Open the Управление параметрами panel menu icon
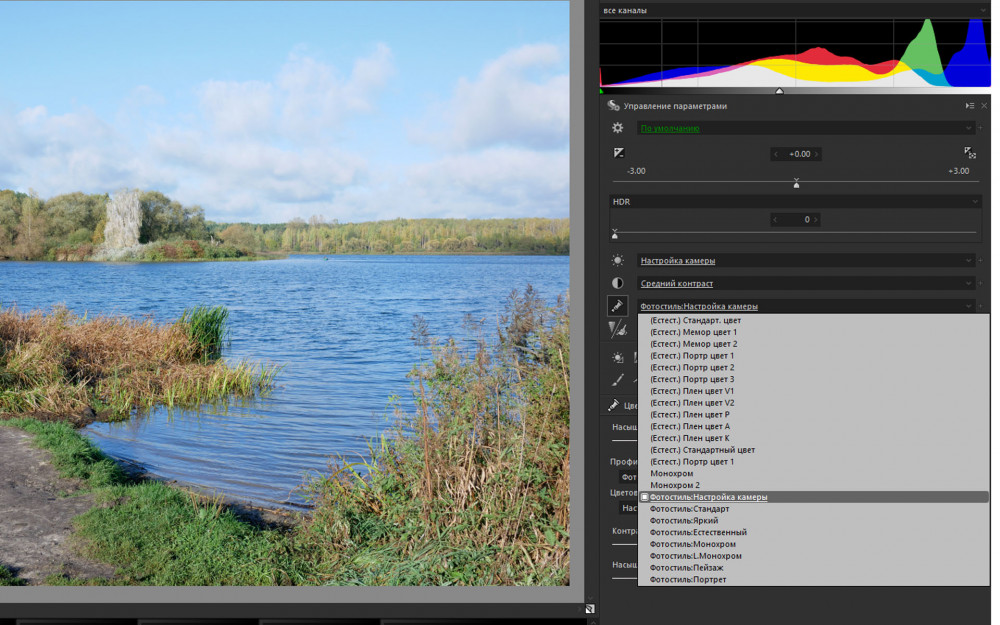 [969, 105]
